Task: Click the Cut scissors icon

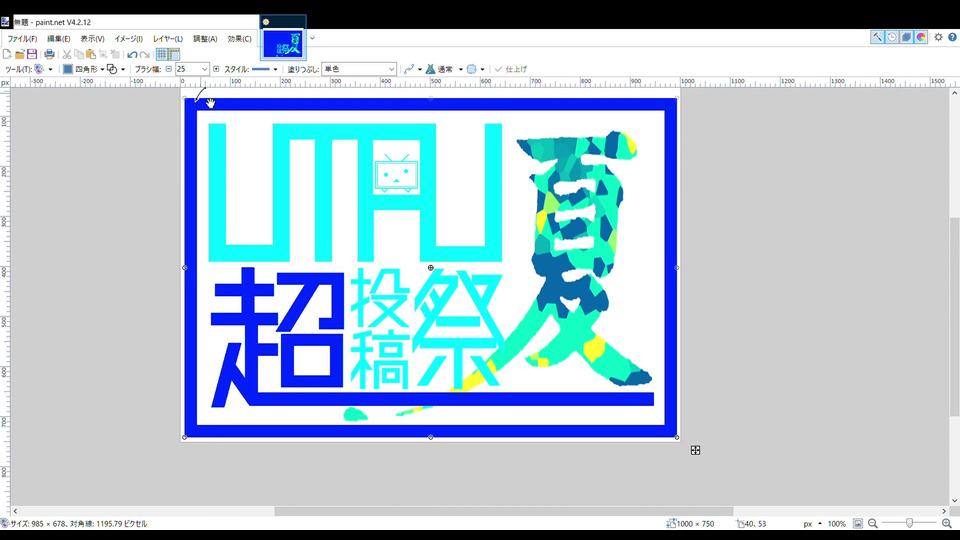Action: pos(67,54)
